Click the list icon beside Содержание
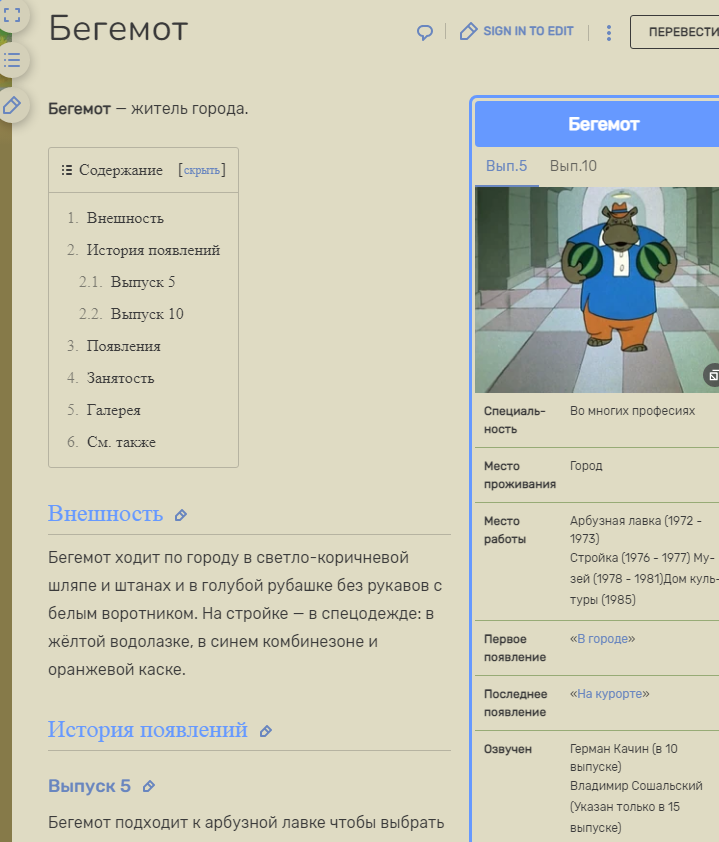This screenshot has height=842, width=719. click(67, 170)
